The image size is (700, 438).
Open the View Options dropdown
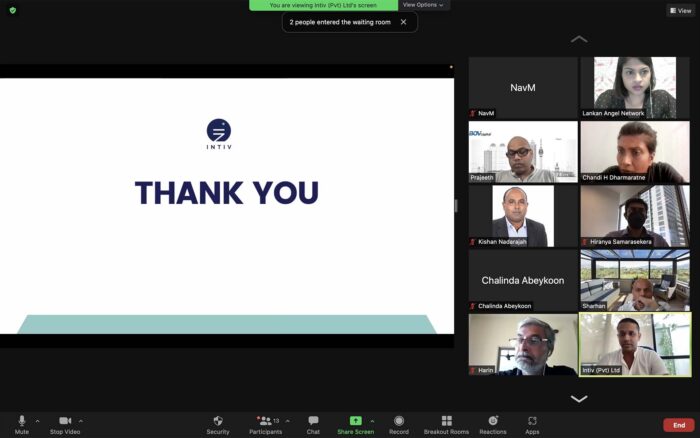pos(423,5)
